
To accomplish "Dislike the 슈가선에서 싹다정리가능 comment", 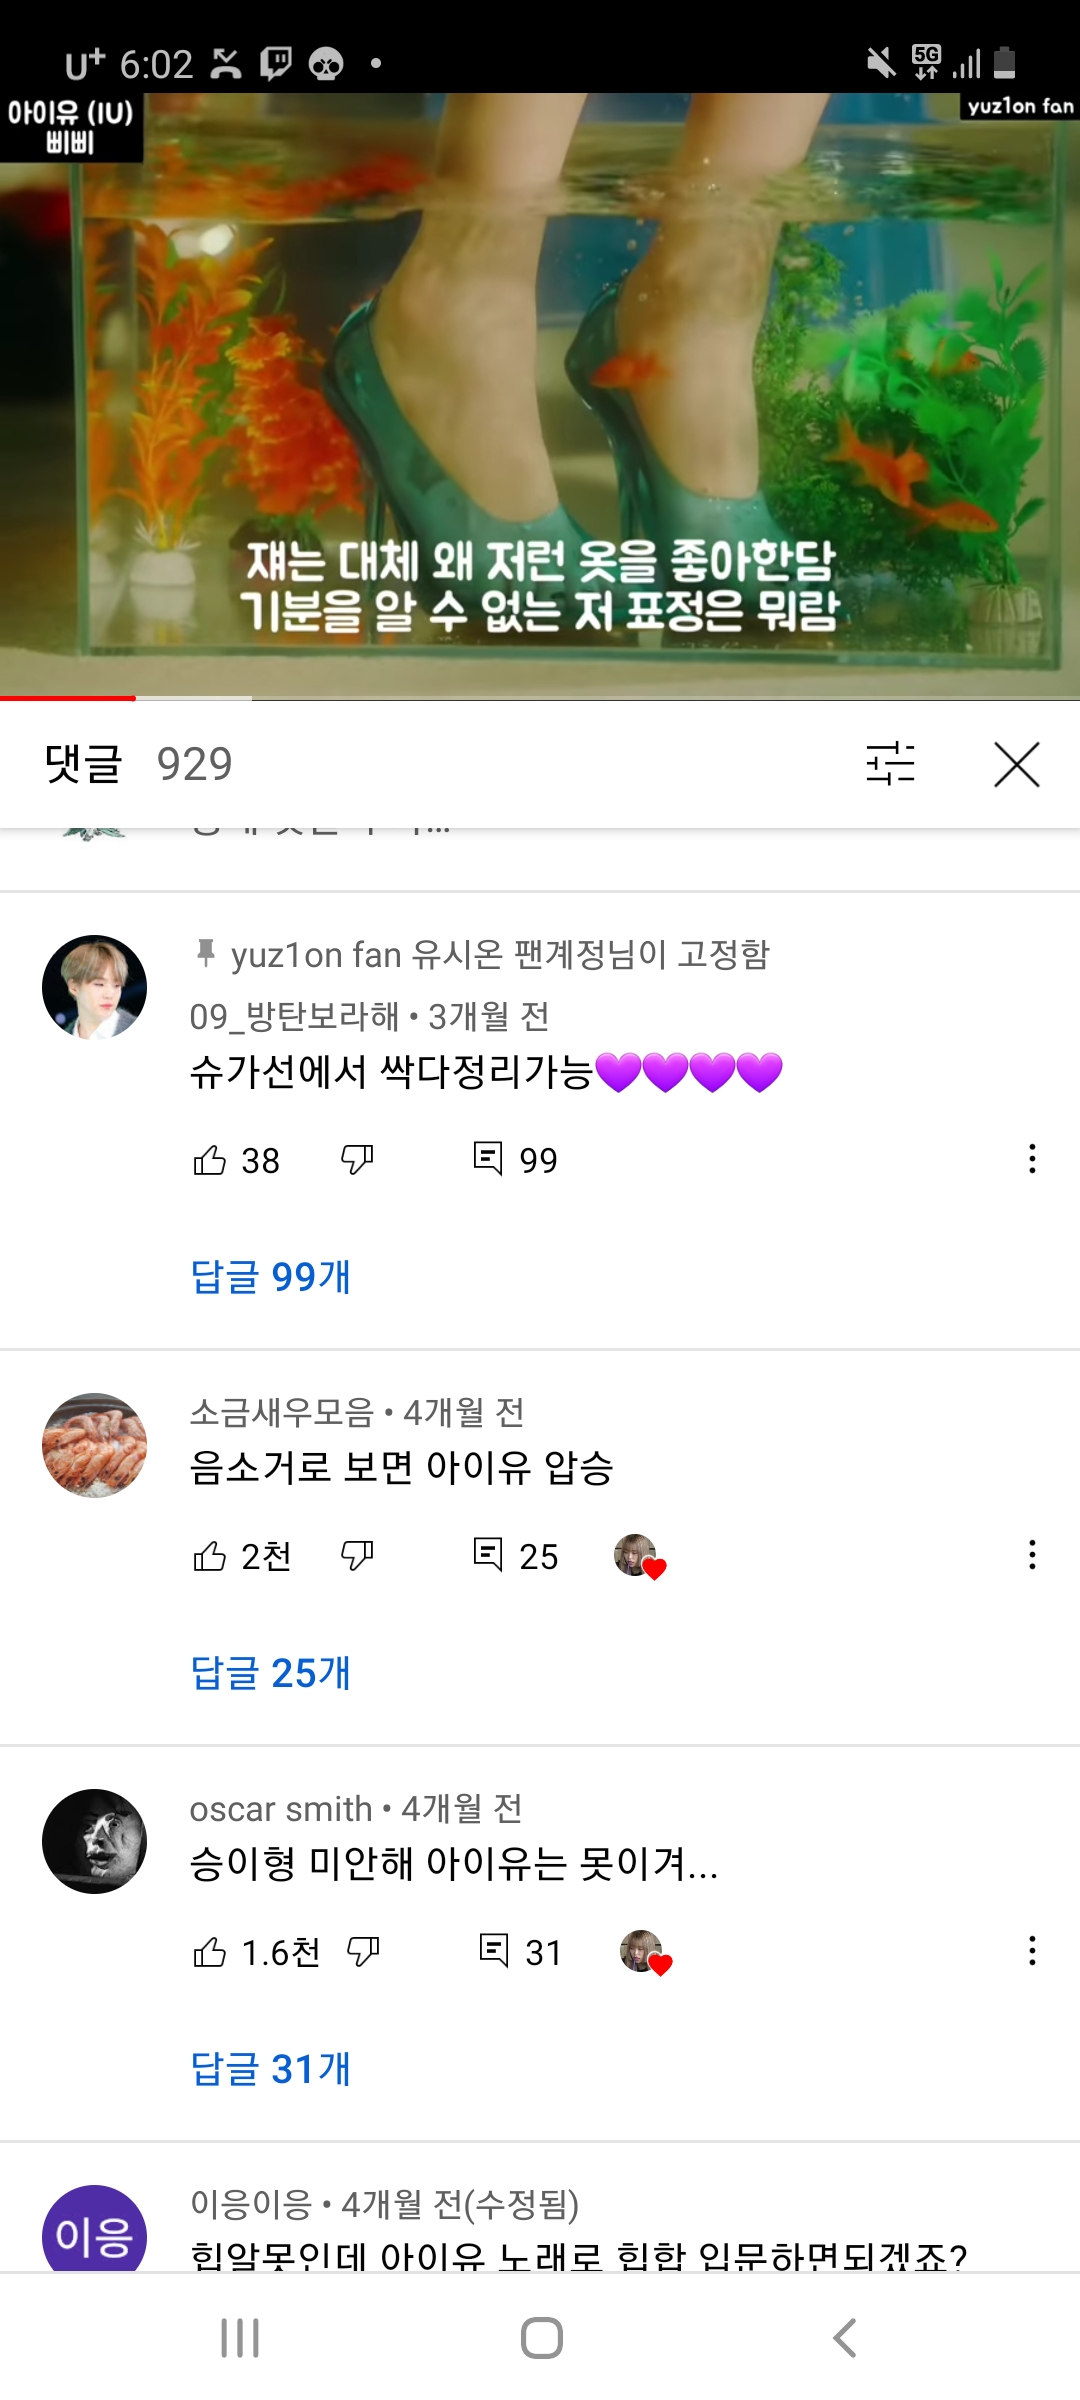I will (x=357, y=1160).
